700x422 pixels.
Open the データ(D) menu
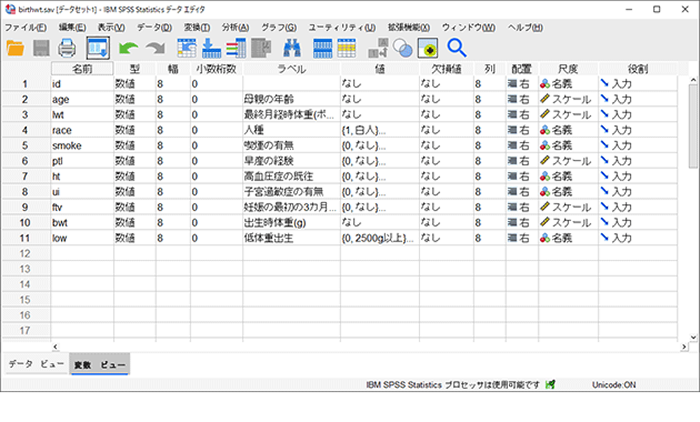pyautogui.click(x=154, y=28)
